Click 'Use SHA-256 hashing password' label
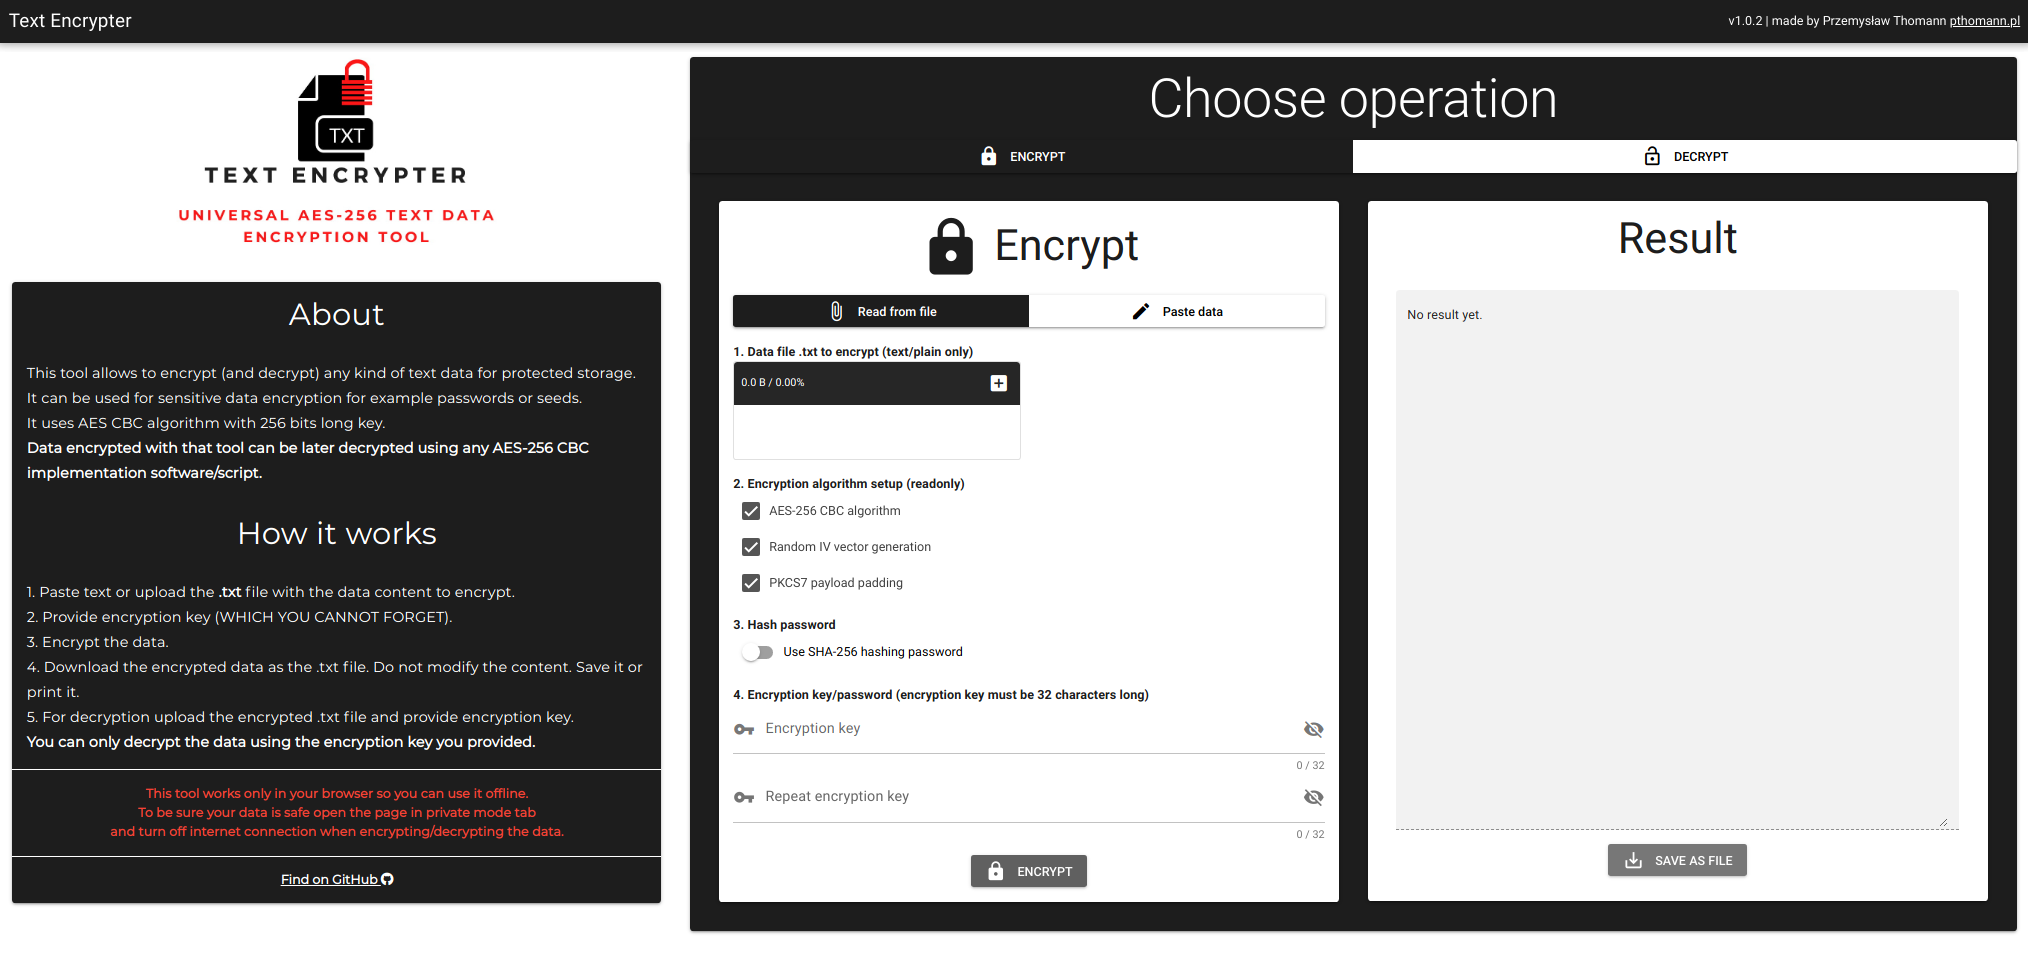 [x=873, y=652]
